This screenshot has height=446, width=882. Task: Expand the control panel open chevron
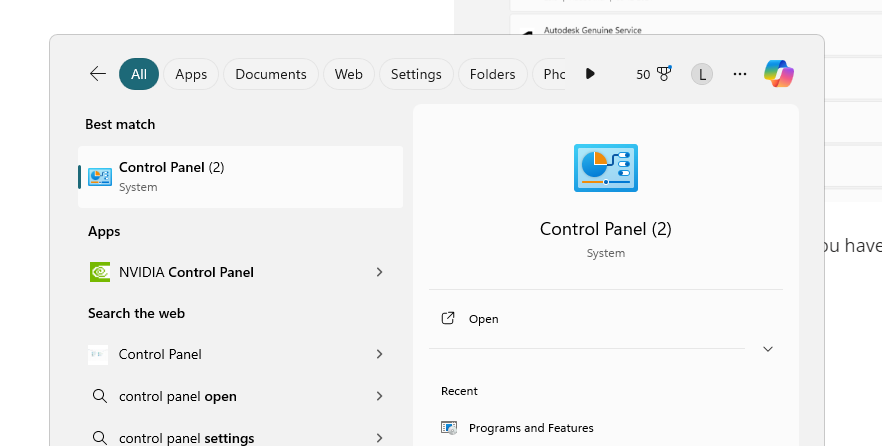[380, 397]
